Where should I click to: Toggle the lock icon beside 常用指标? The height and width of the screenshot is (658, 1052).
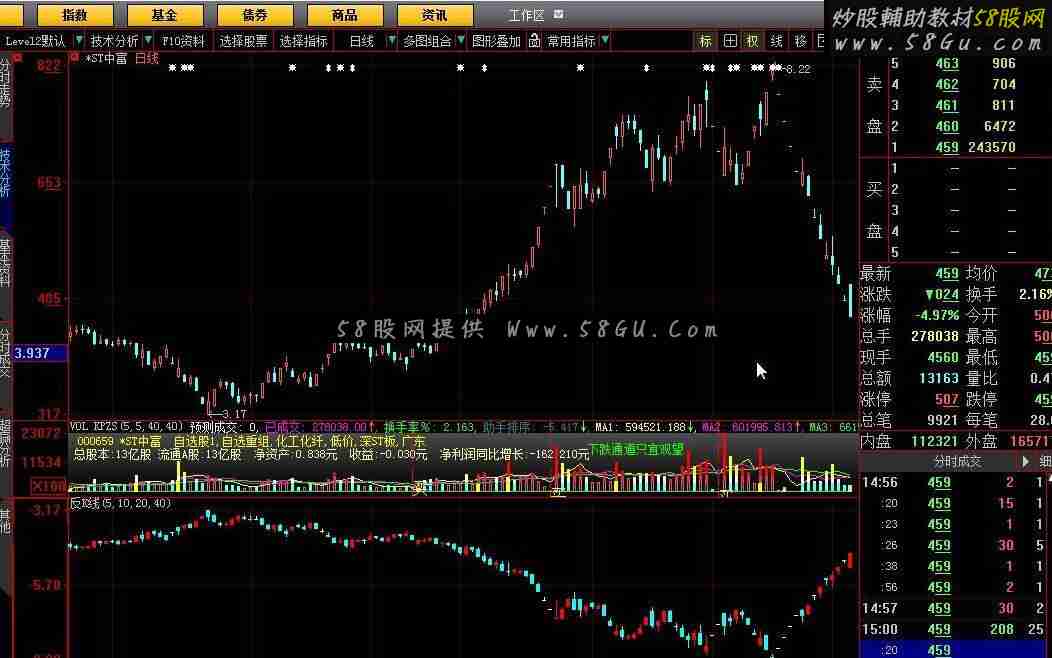click(534, 42)
